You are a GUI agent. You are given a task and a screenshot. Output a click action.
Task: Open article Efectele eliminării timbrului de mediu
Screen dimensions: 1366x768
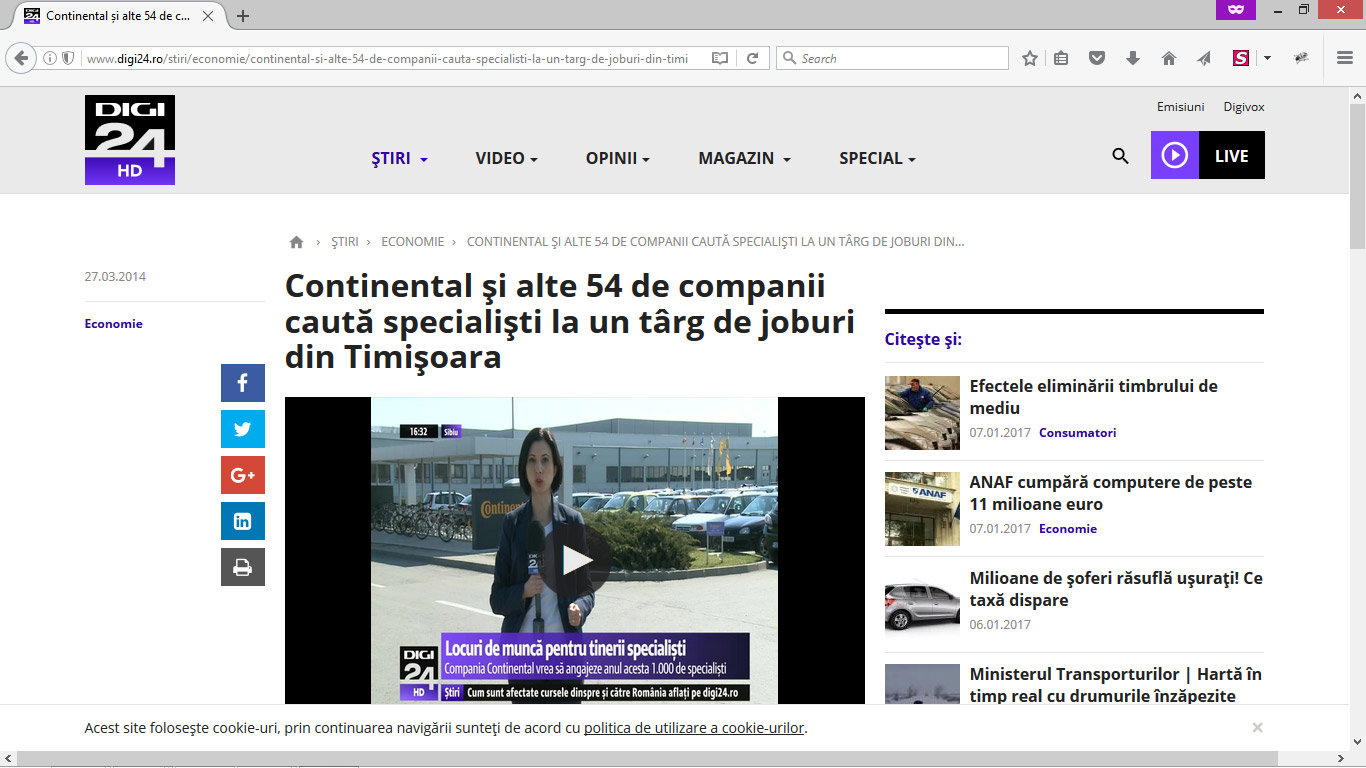coord(1094,397)
